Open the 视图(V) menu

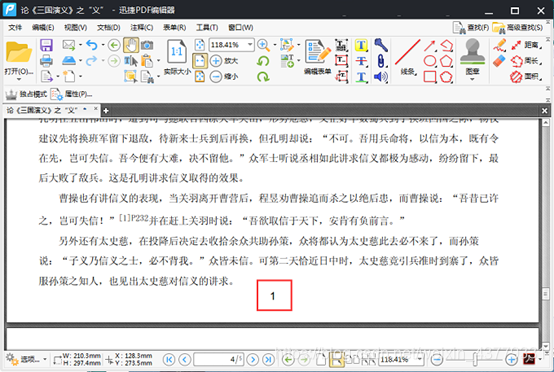(76, 28)
